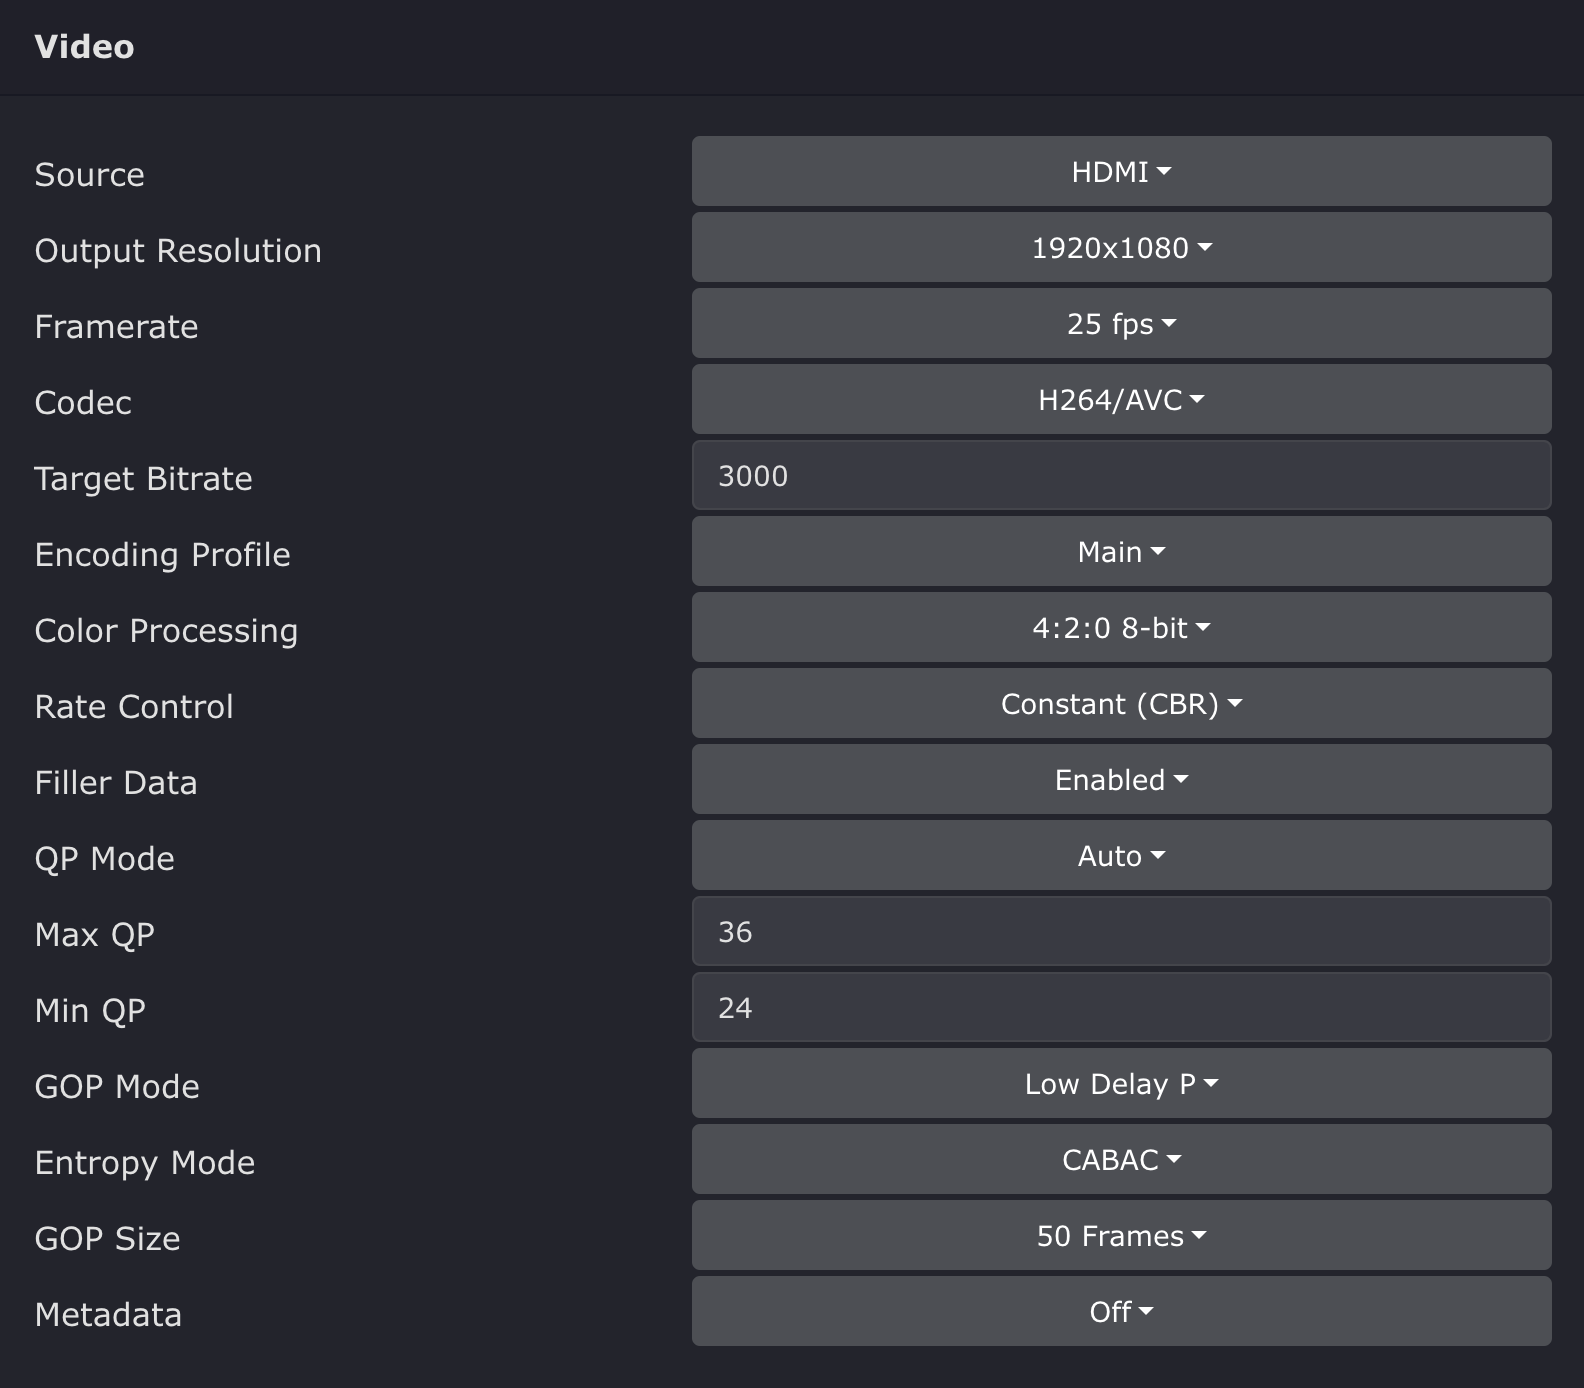Open GOP Mode Low Delay P dropdown
This screenshot has width=1584, height=1388.
(x=1121, y=1084)
